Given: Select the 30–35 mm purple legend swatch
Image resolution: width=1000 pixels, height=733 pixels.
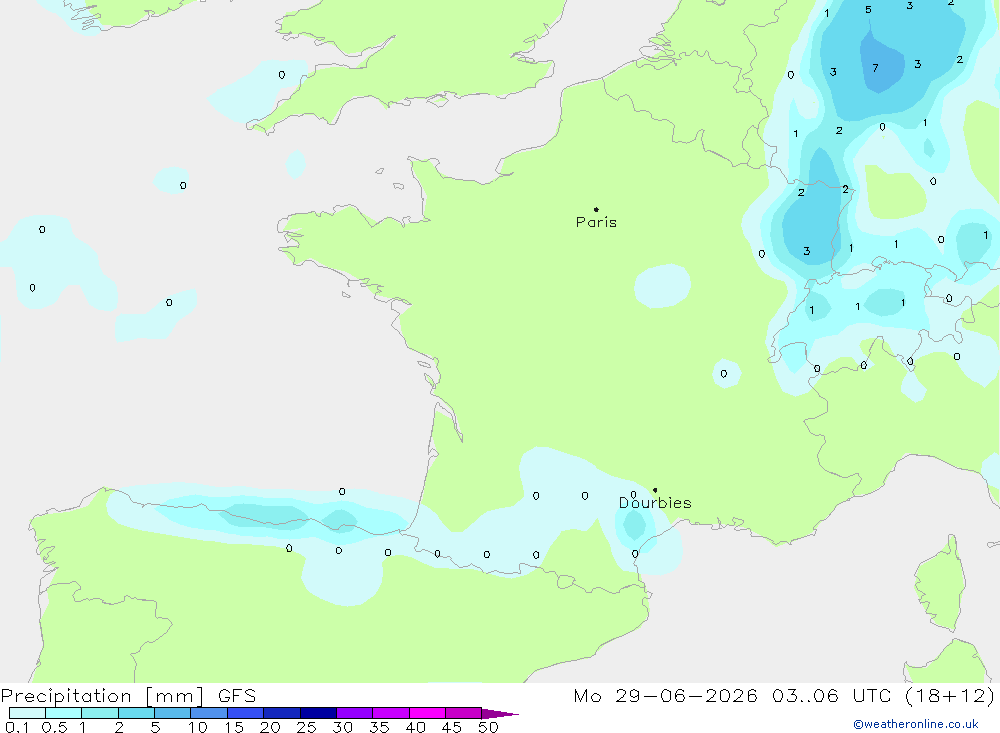Looking at the screenshot, I should 355,713.
